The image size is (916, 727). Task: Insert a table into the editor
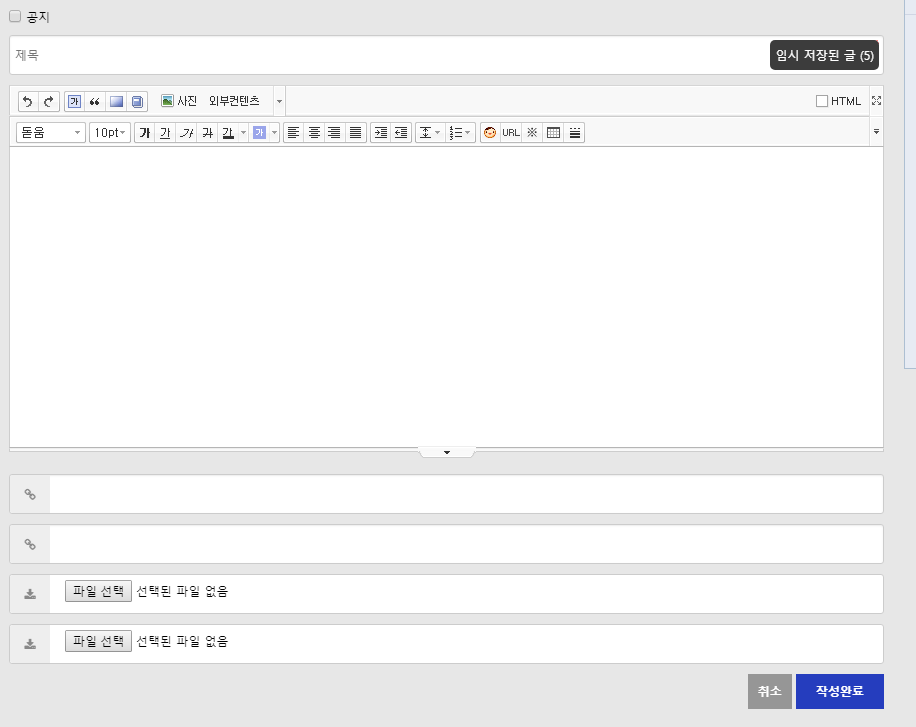(553, 133)
